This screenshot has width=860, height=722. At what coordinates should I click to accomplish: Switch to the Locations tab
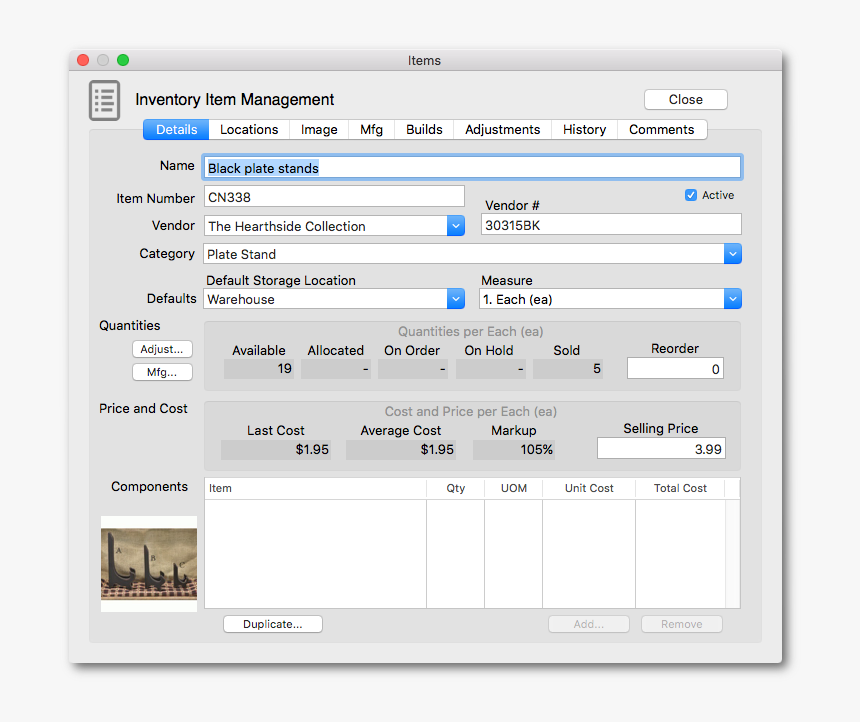tap(249, 130)
